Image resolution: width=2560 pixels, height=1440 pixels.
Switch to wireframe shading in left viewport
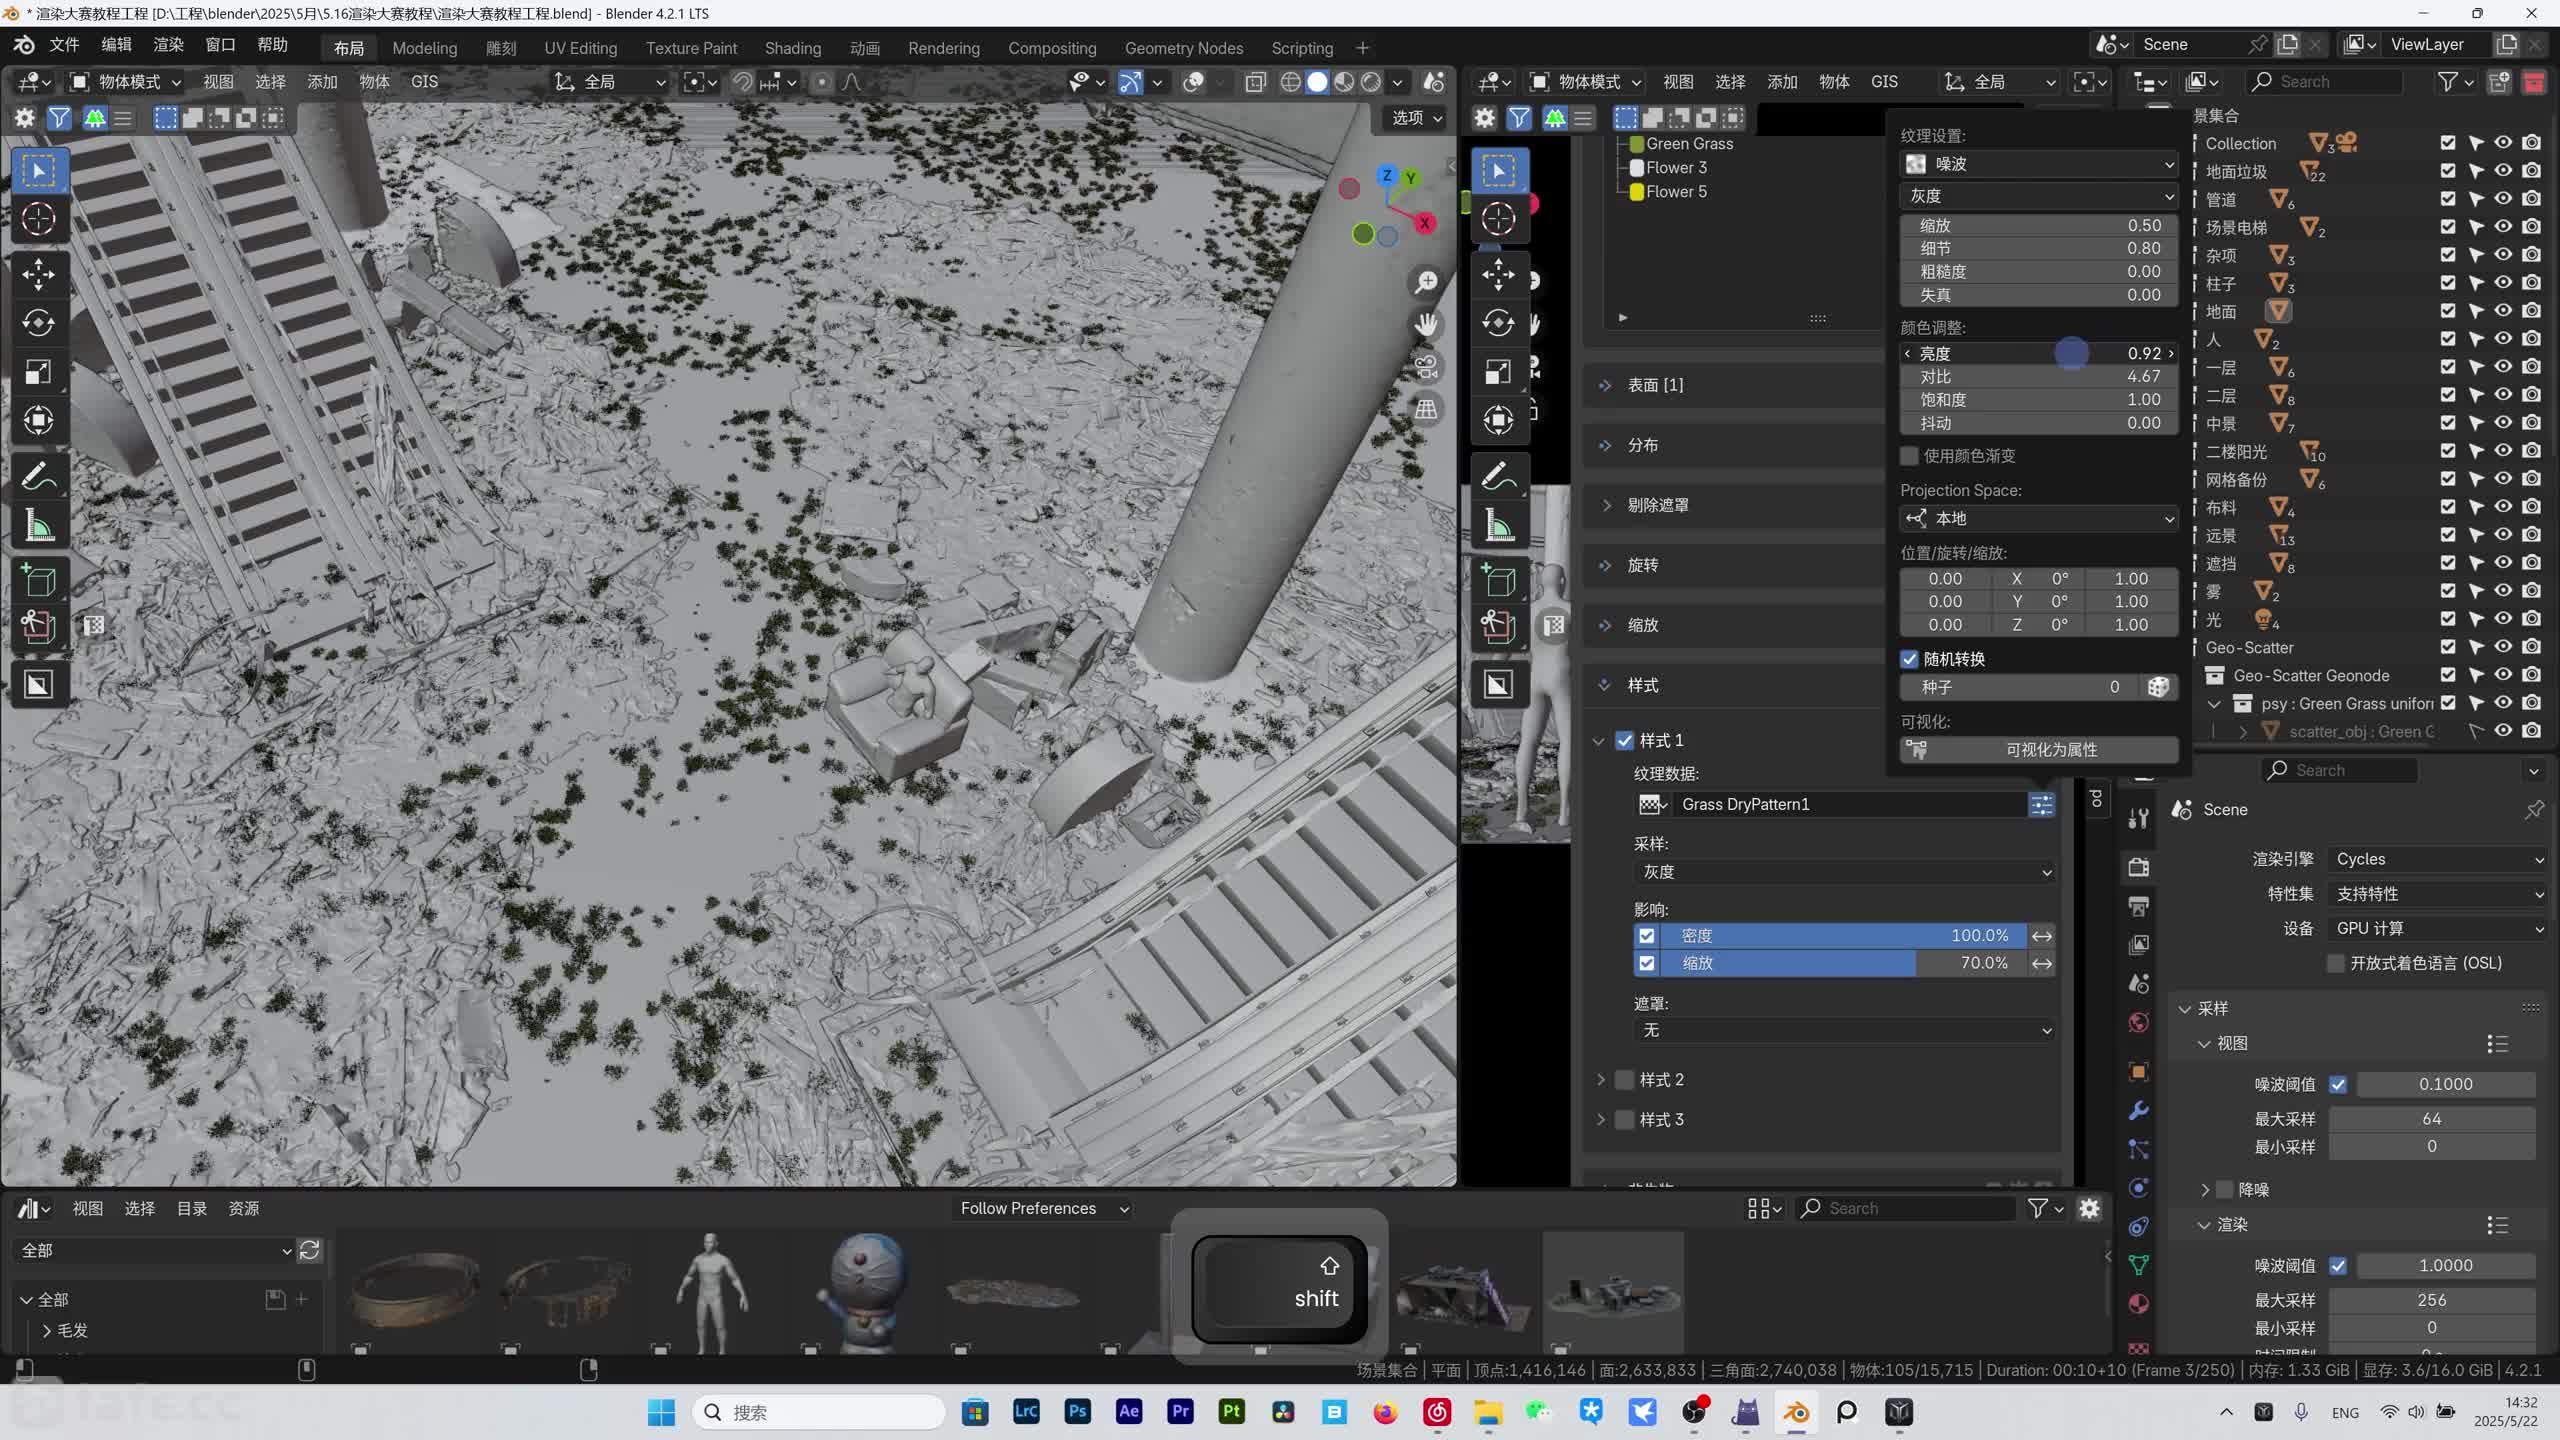point(1290,82)
